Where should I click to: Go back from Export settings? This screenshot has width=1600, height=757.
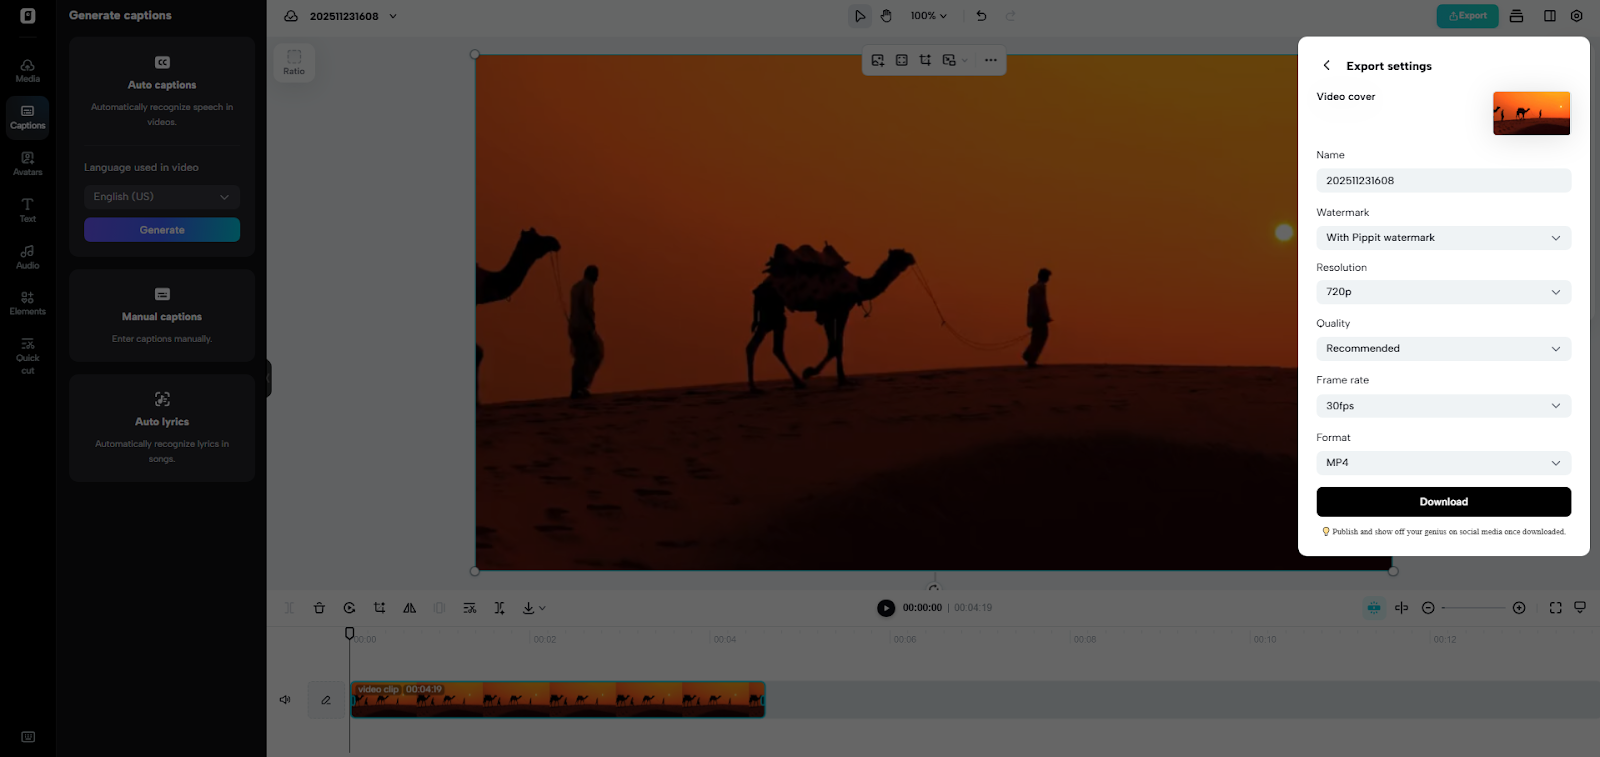click(1327, 65)
